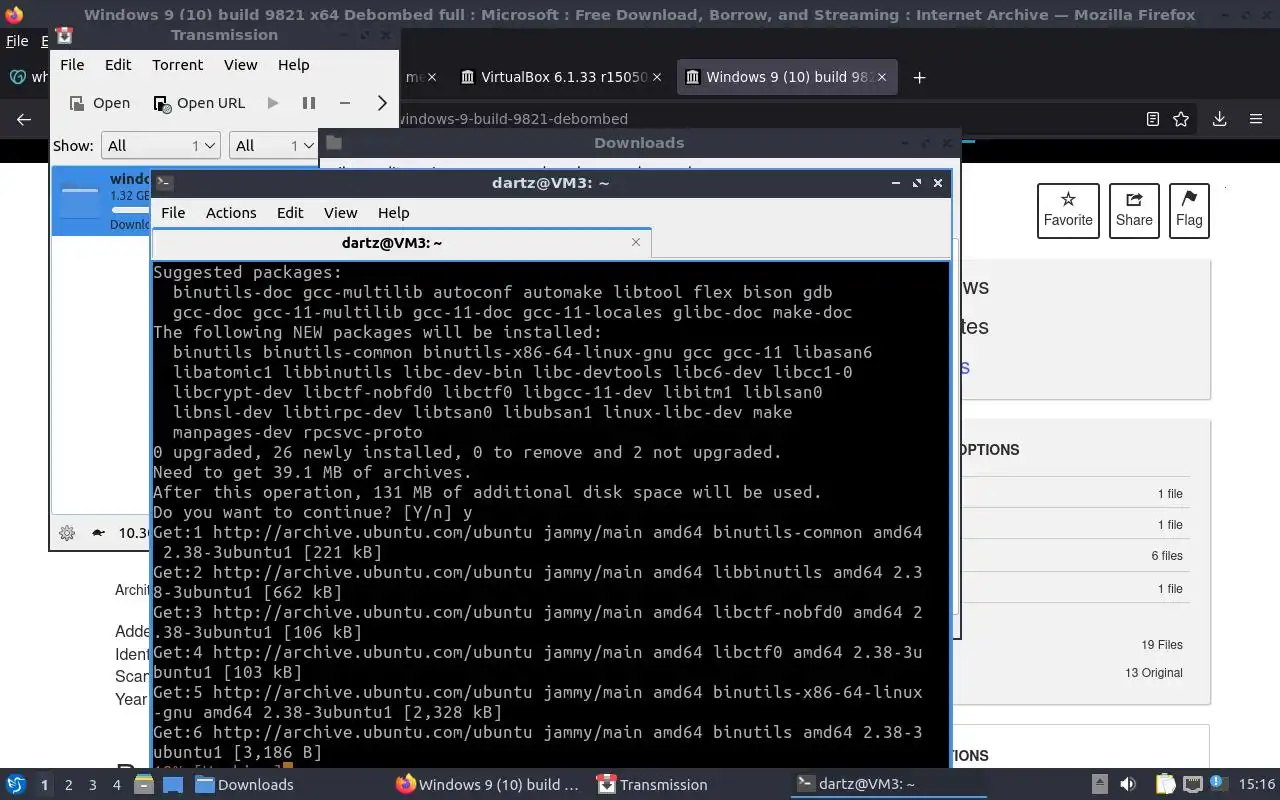Click the terminal window title icon

click(165, 183)
